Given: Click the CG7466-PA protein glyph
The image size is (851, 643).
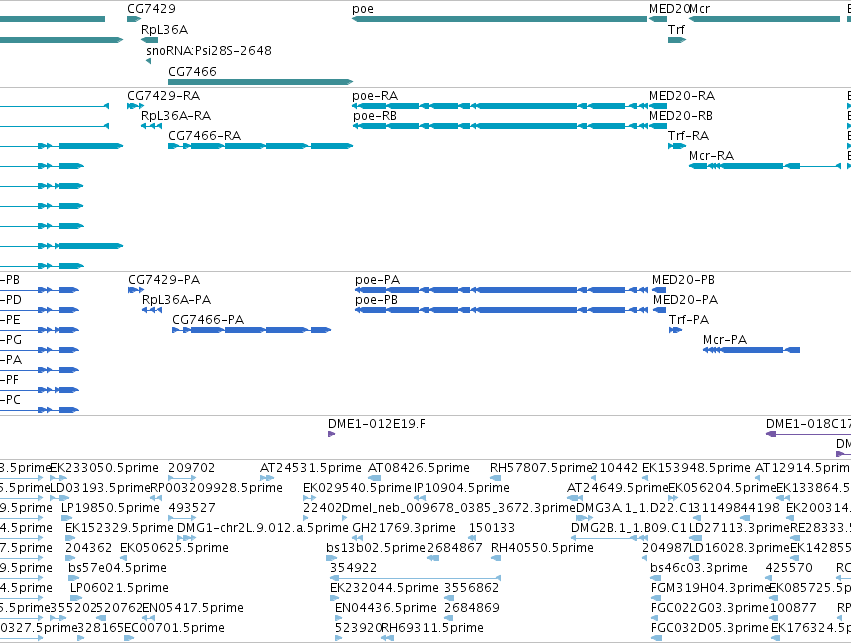Looking at the screenshot, I should click(x=251, y=330).
